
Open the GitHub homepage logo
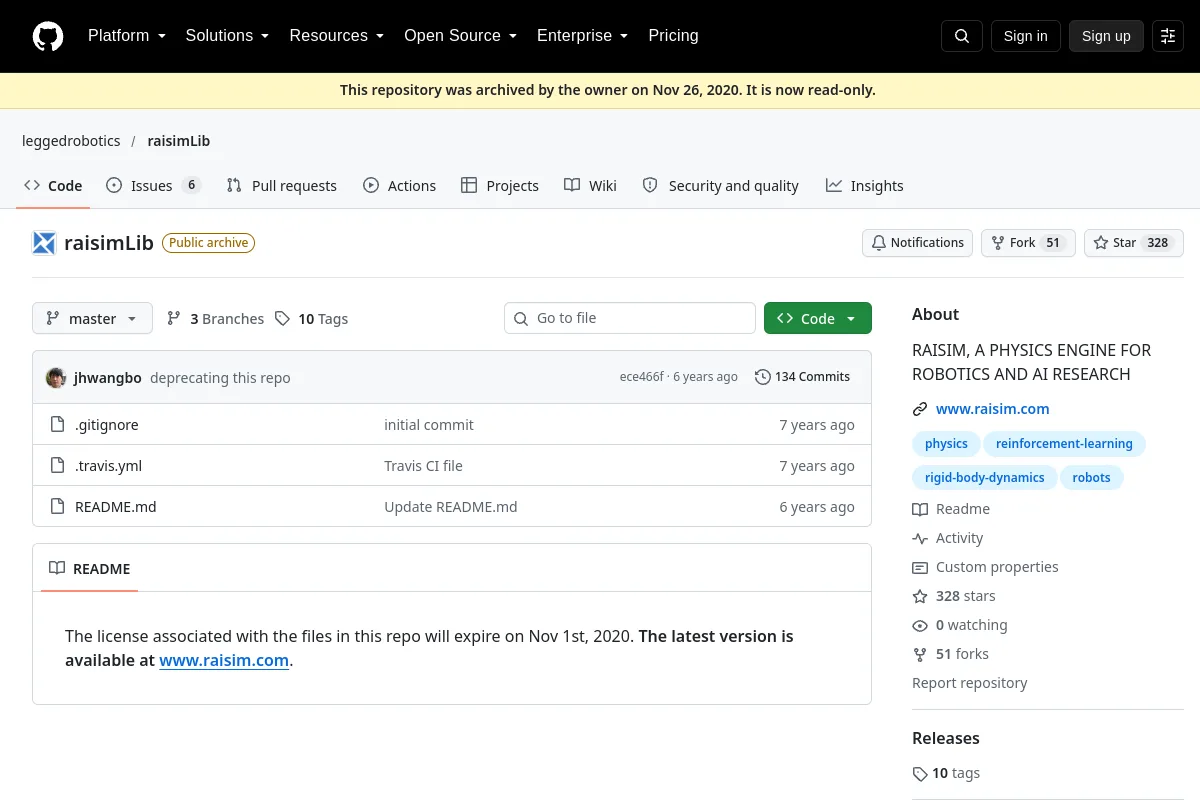tap(48, 36)
